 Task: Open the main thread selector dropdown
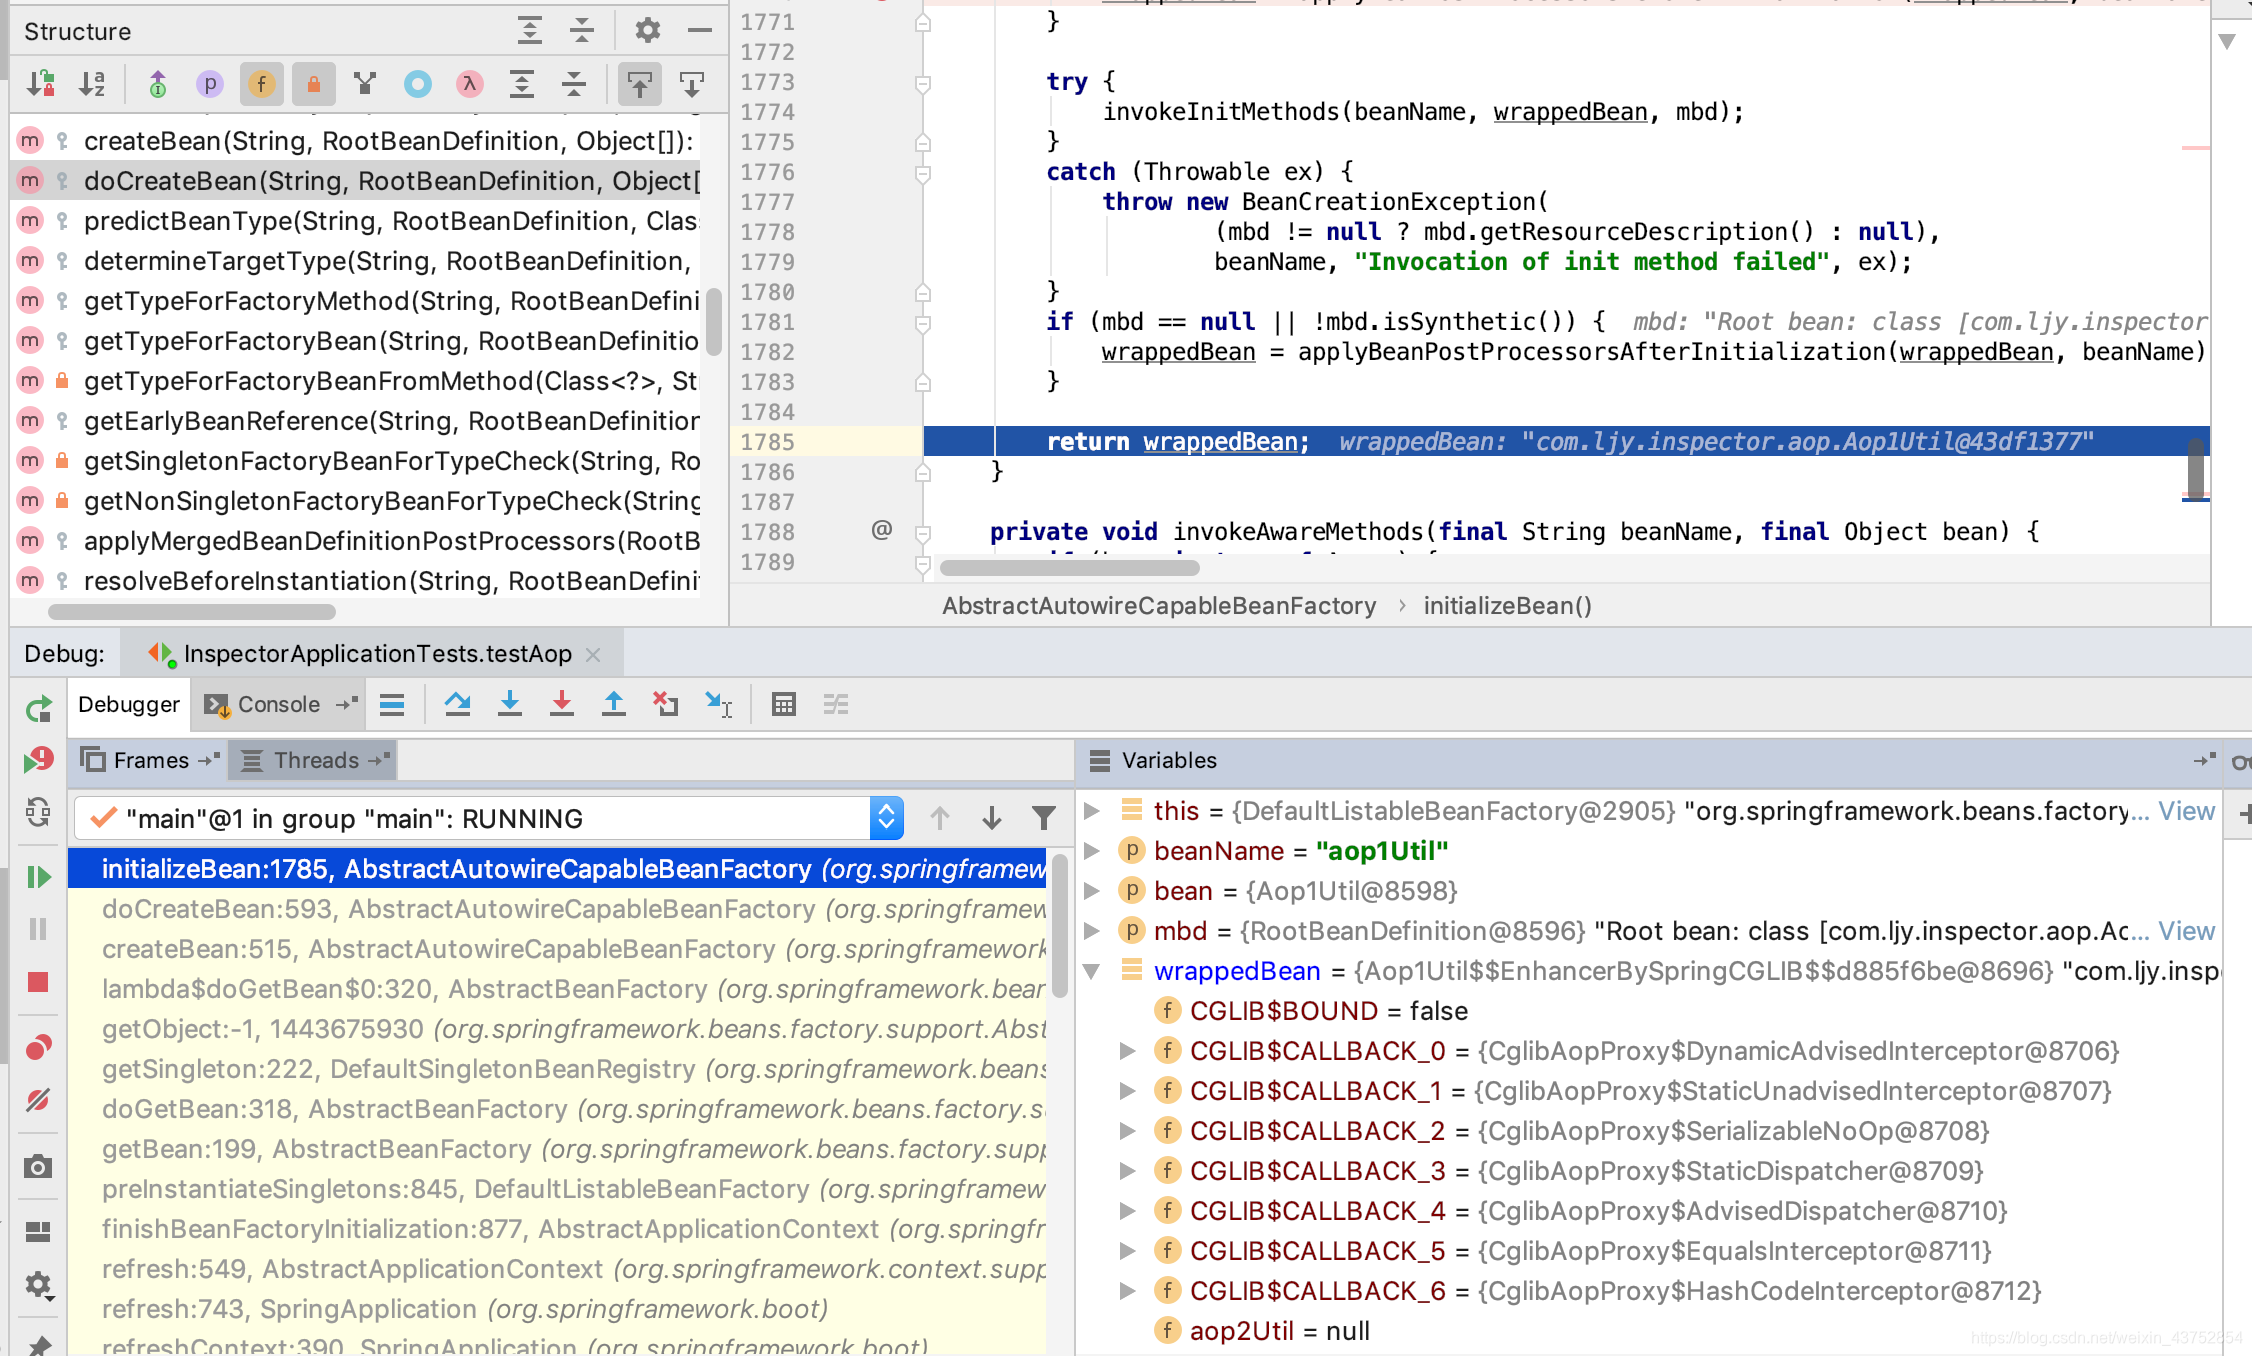[886, 819]
